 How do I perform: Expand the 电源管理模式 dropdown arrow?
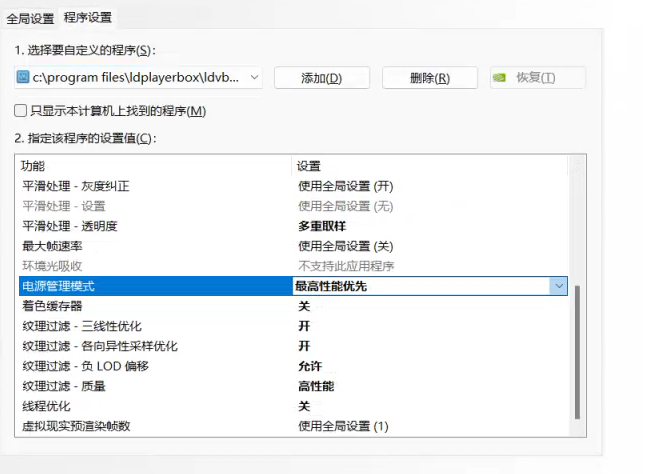[x=558, y=286]
